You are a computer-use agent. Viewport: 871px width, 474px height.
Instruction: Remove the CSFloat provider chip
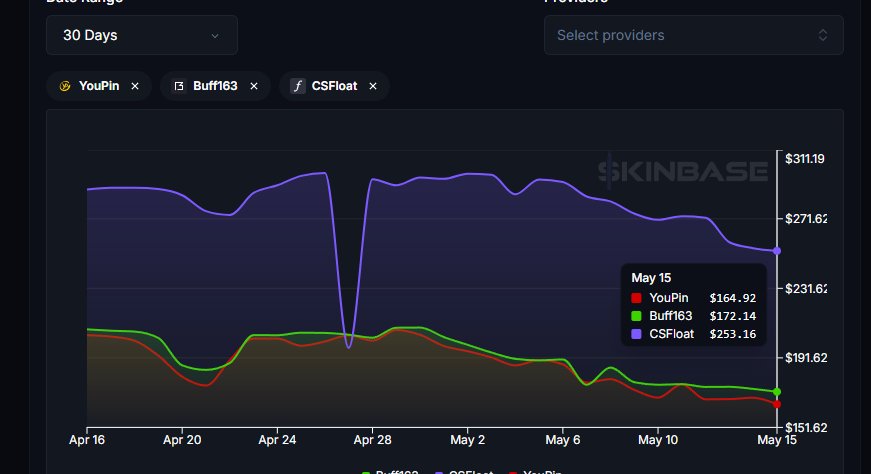tap(373, 86)
